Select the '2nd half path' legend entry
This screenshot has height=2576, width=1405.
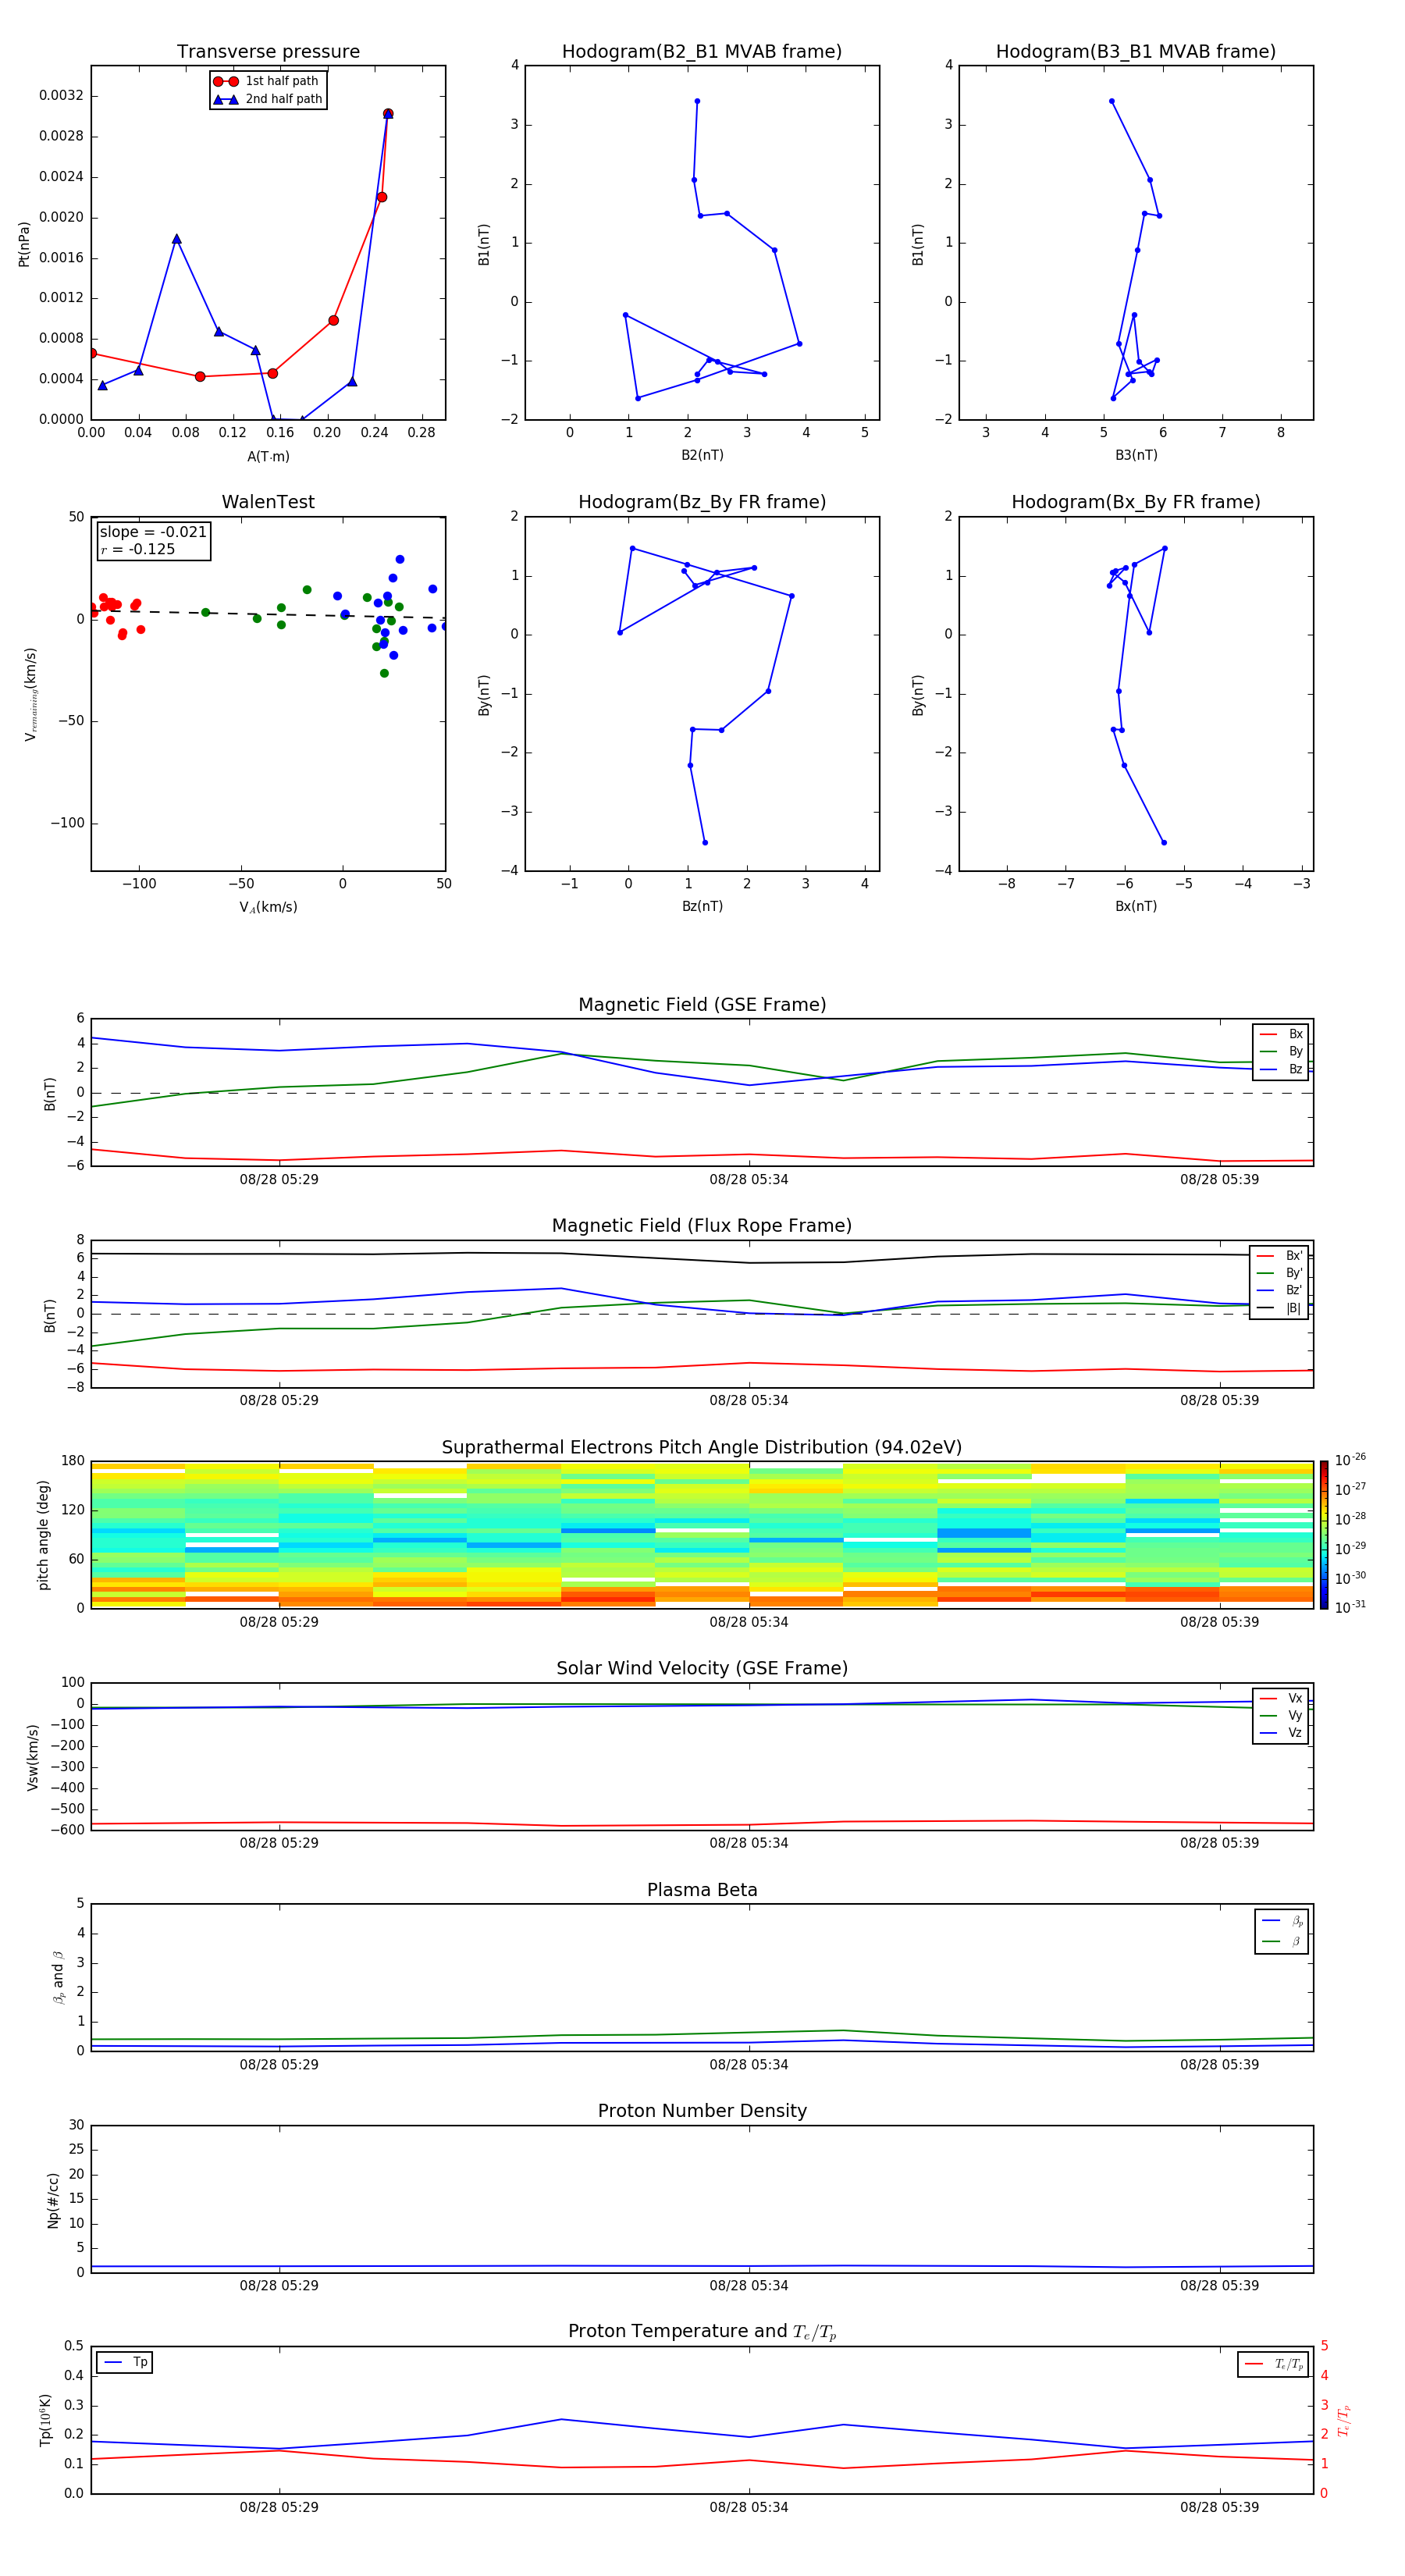pyautogui.click(x=267, y=99)
